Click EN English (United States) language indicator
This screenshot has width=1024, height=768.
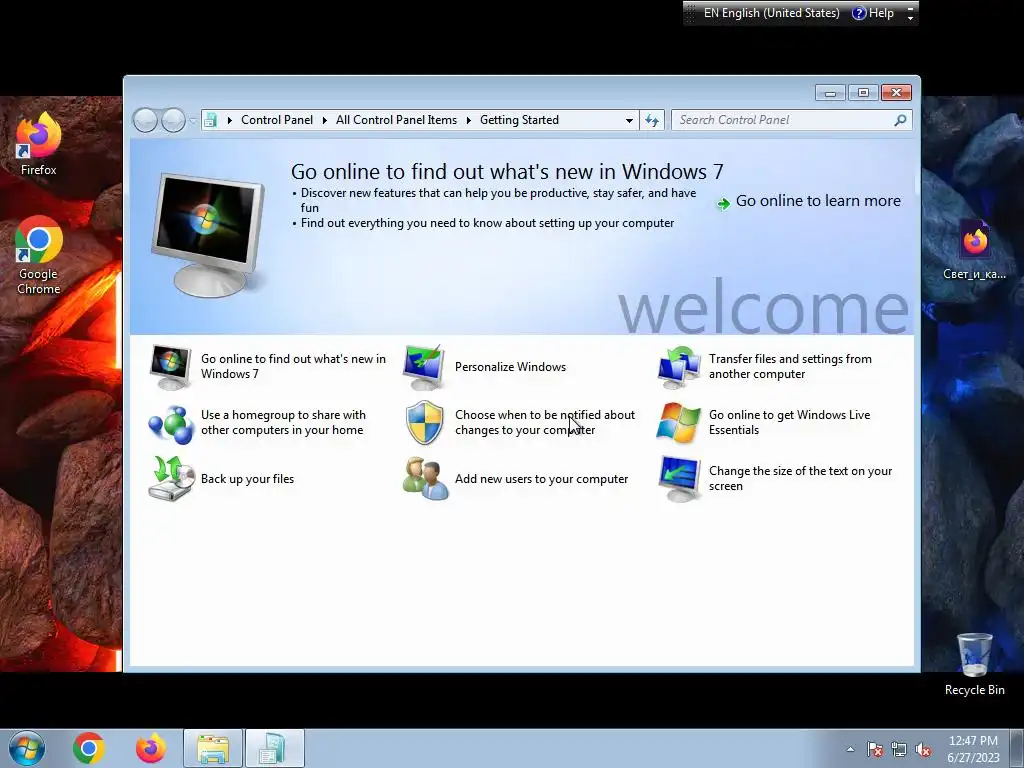coord(771,13)
